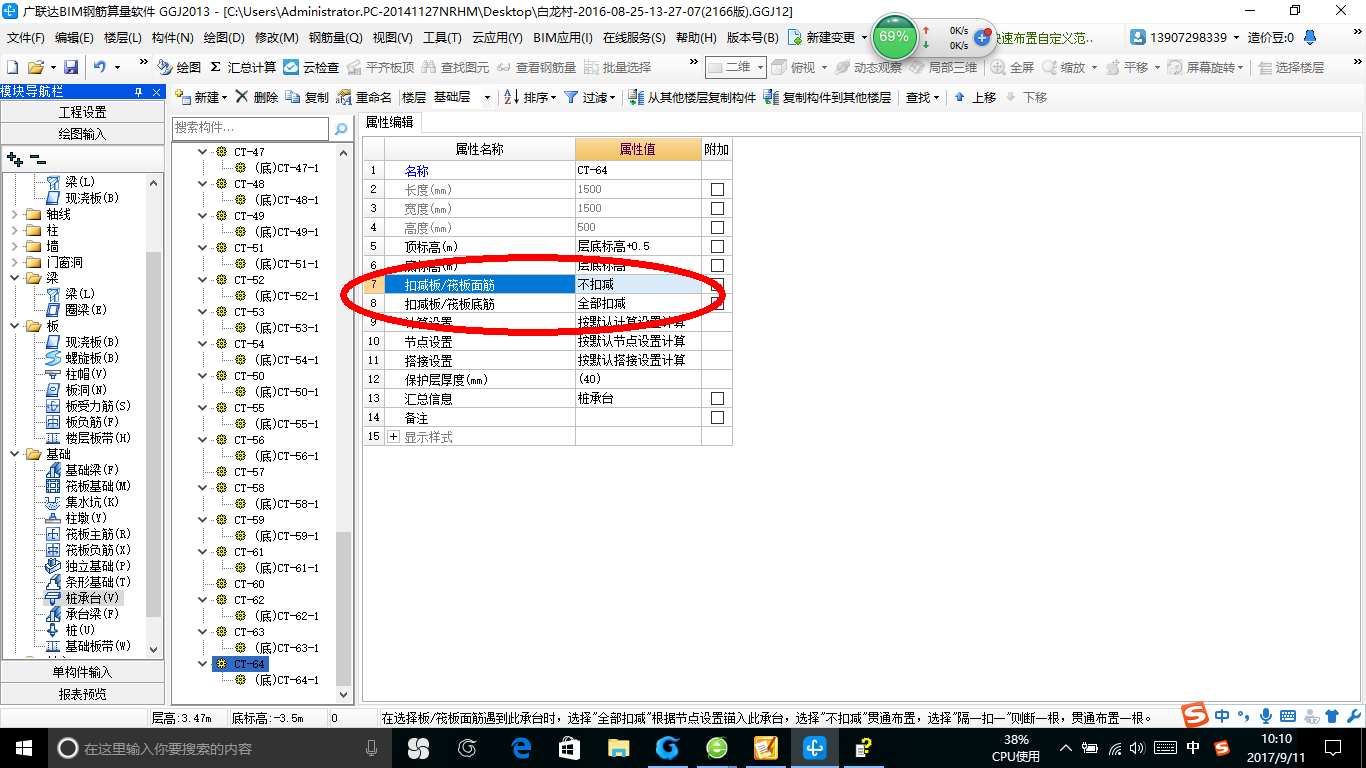Open the 工具(T) menu
Screen dimensions: 1366x768
pyautogui.click(x=442, y=37)
